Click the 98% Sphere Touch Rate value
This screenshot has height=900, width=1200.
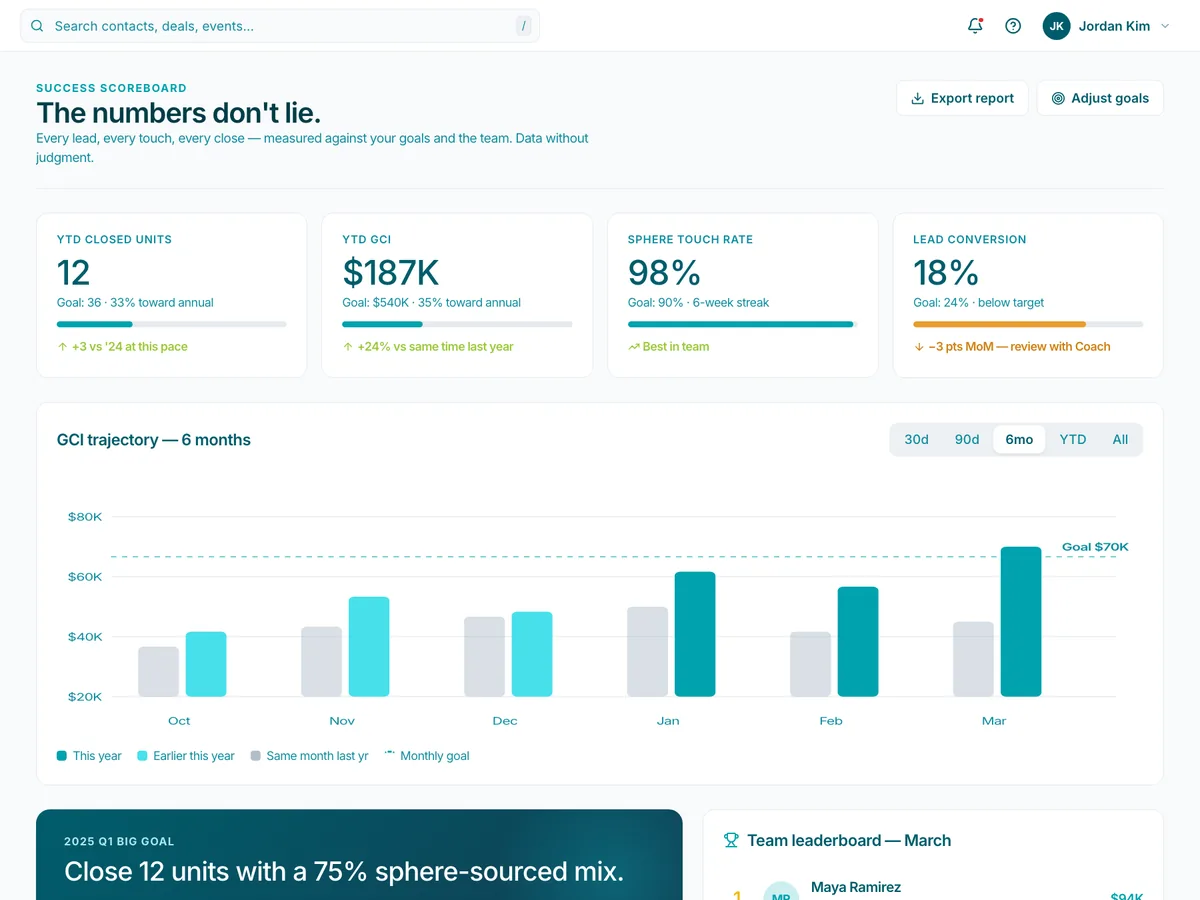664,272
